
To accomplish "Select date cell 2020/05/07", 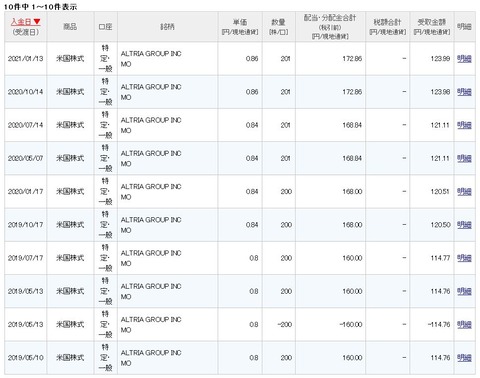I will (26, 158).
